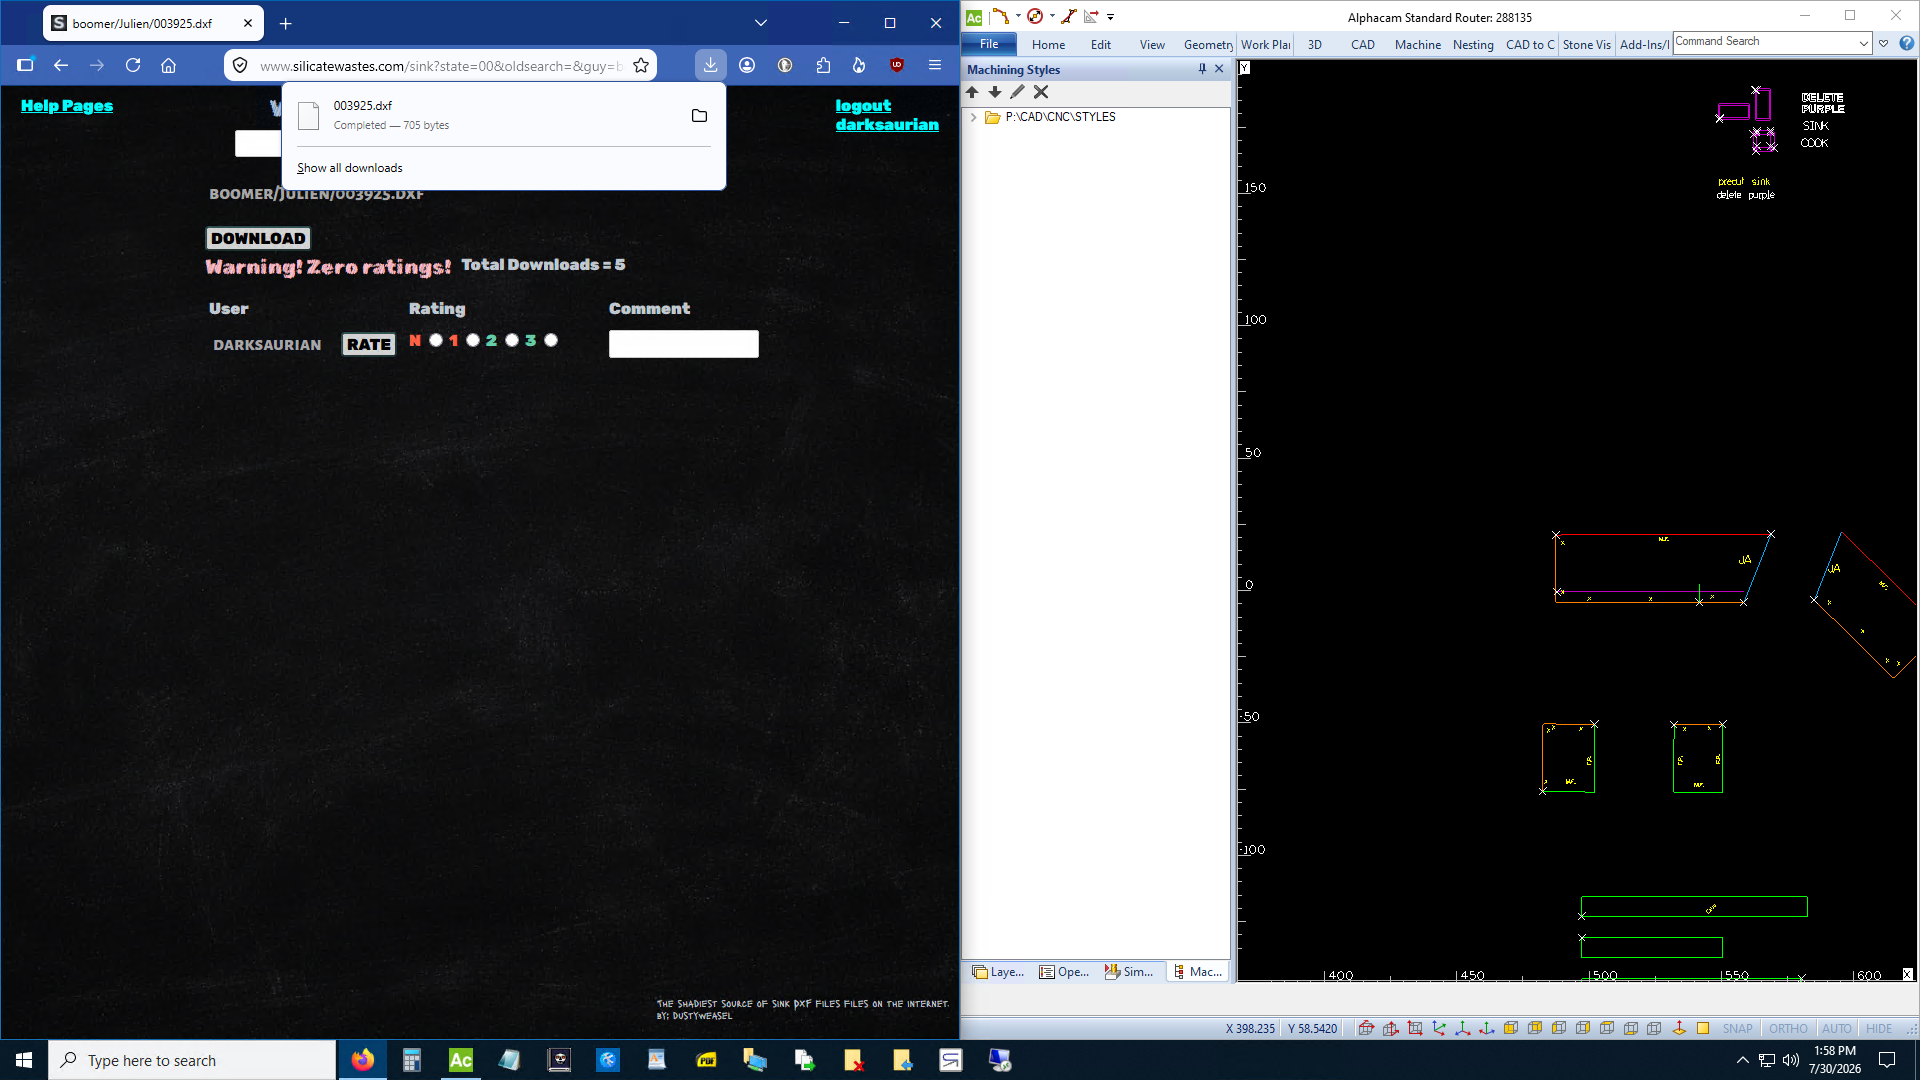Viewport: 1920px width, 1080px height.
Task: Bookmark this page with the star icon
Action: (x=641, y=65)
